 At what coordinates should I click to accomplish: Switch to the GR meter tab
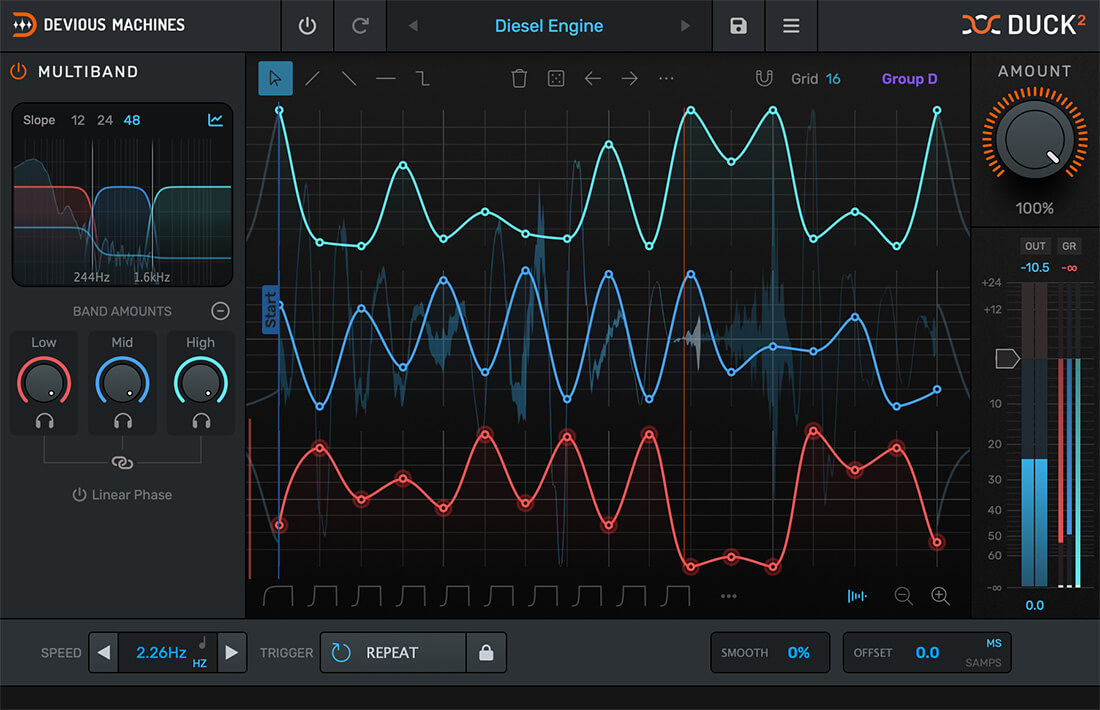[x=1069, y=245]
